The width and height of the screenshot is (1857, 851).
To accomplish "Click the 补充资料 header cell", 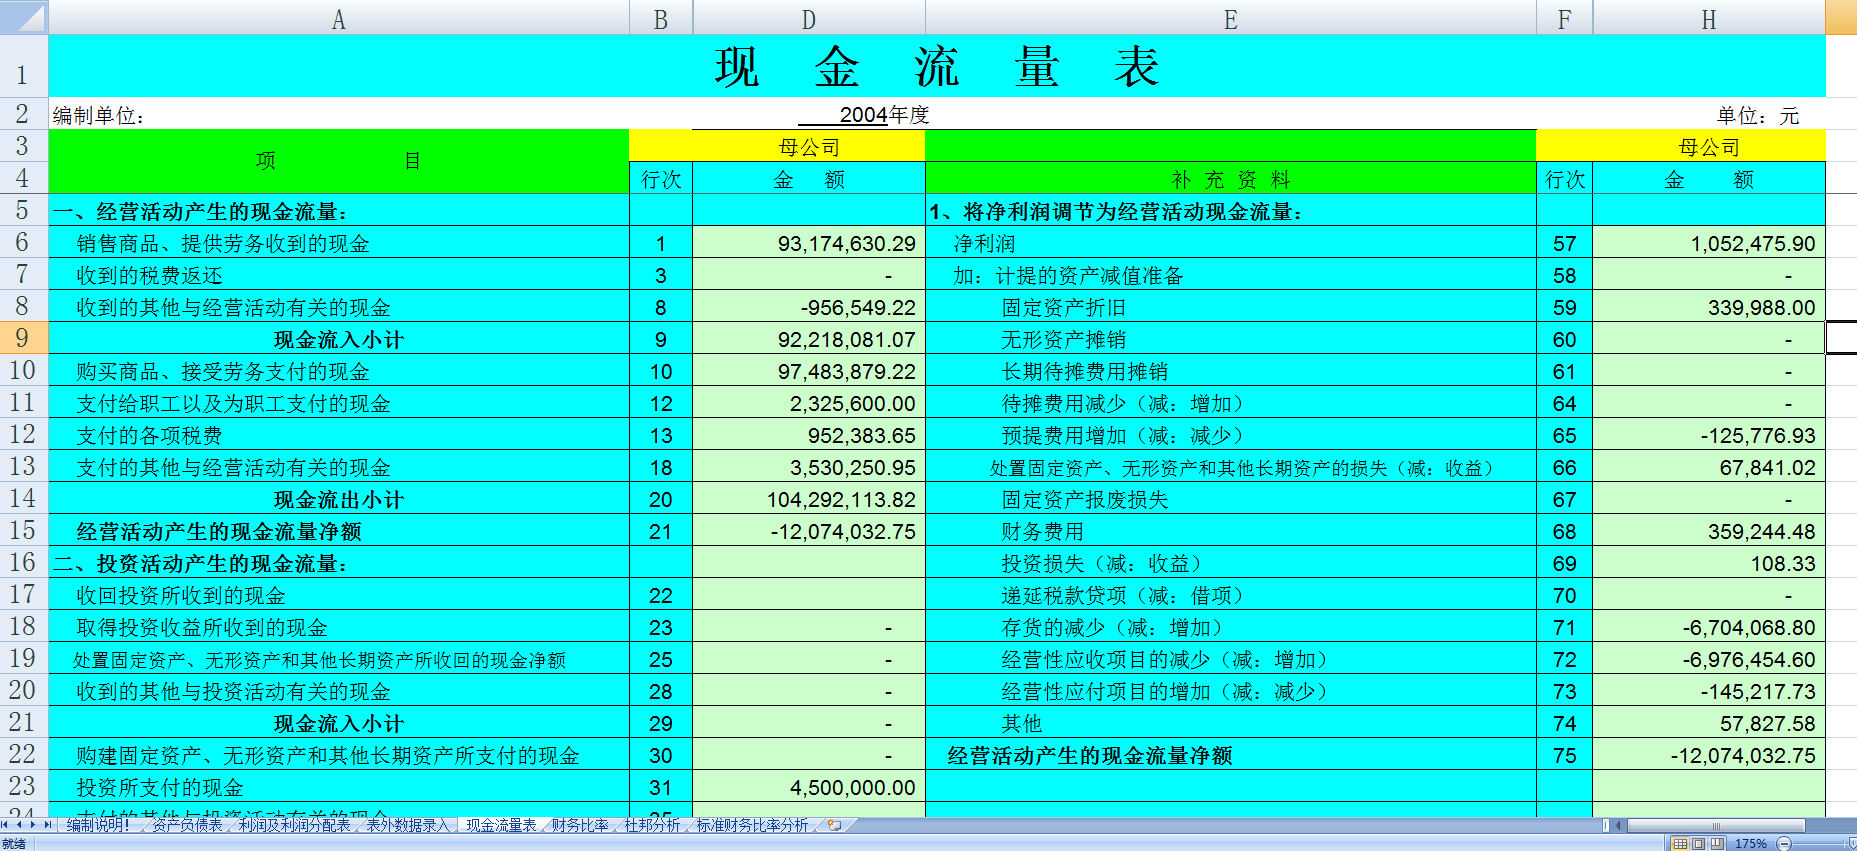I will pyautogui.click(x=1231, y=179).
